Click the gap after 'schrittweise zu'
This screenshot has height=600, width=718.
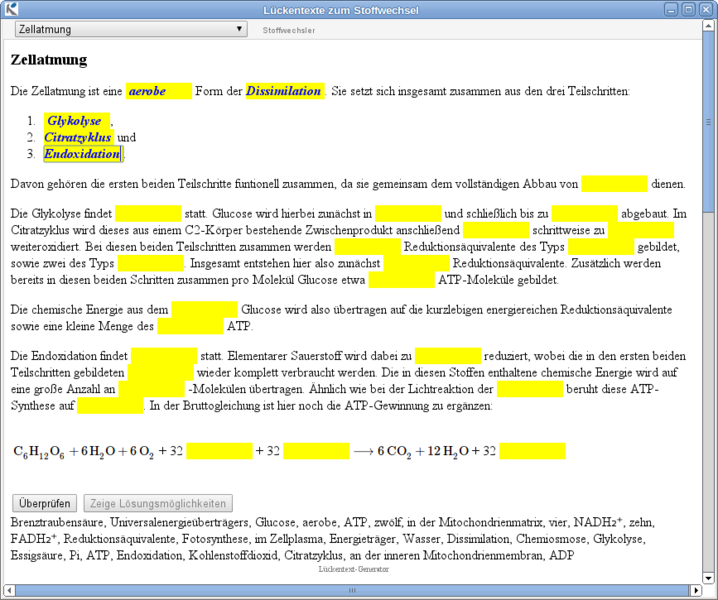click(641, 230)
